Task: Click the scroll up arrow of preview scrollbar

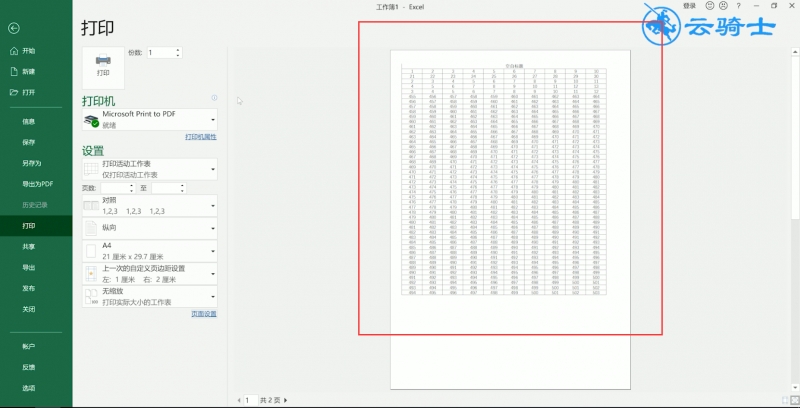Action: click(x=795, y=52)
